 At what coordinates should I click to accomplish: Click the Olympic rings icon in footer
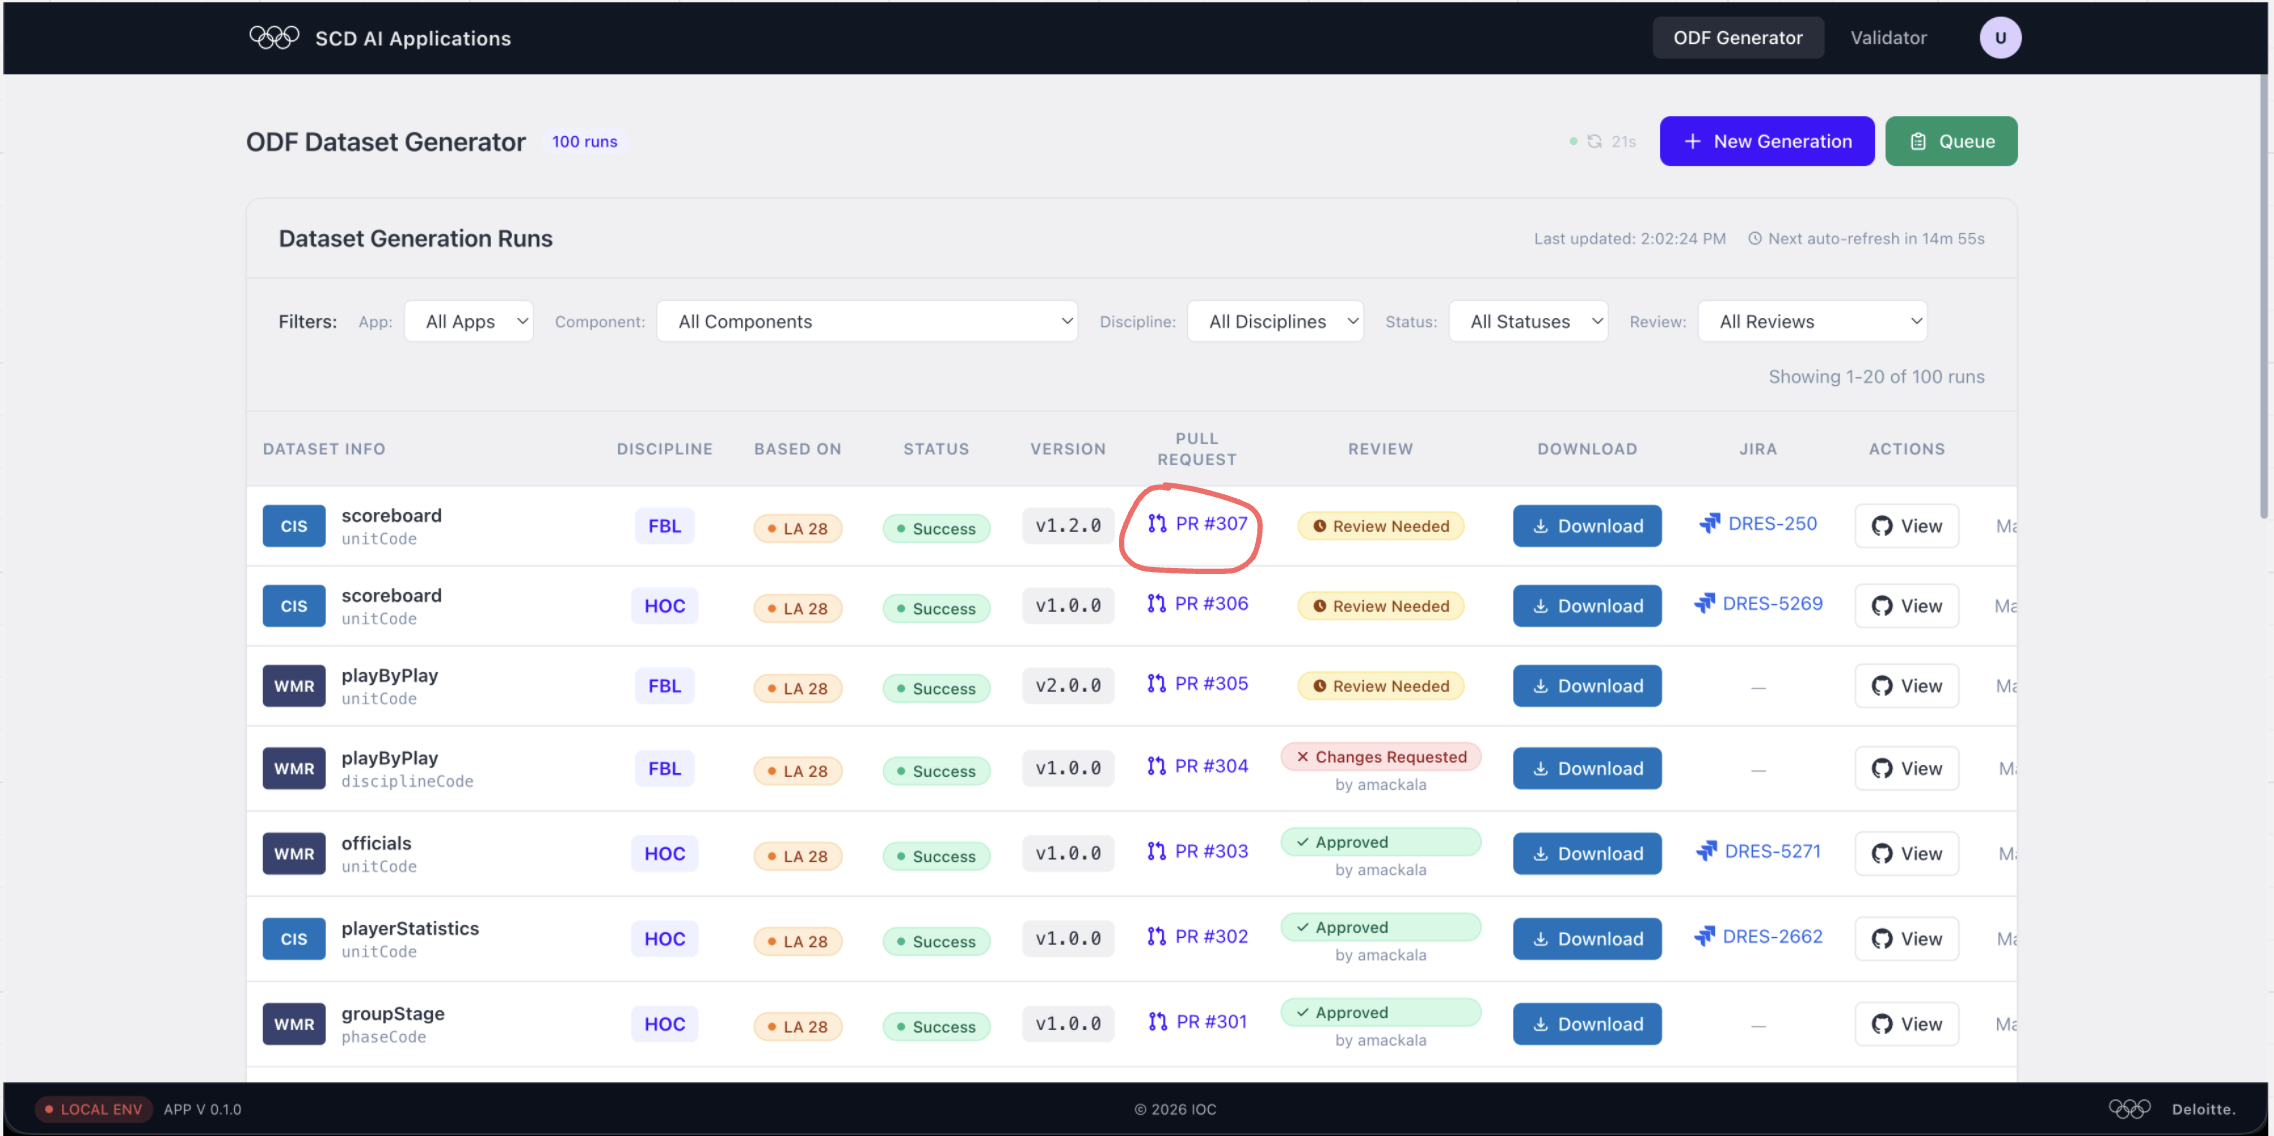[x=2129, y=1109]
